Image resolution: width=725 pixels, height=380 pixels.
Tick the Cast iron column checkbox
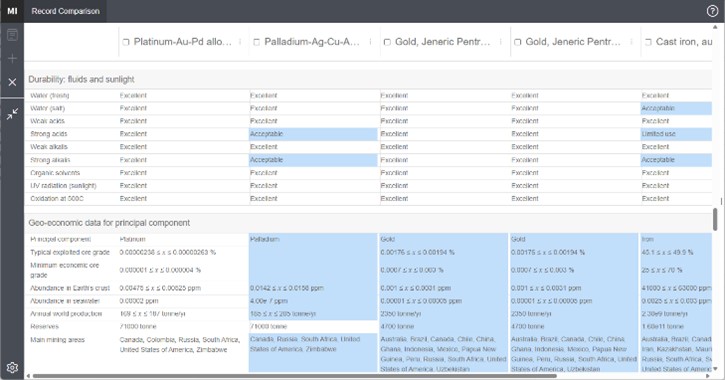pyautogui.click(x=648, y=42)
